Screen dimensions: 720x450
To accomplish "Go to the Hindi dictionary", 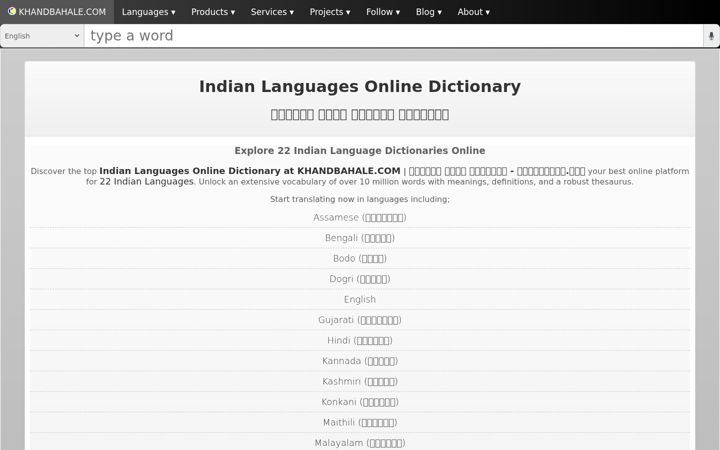I will coord(360,340).
